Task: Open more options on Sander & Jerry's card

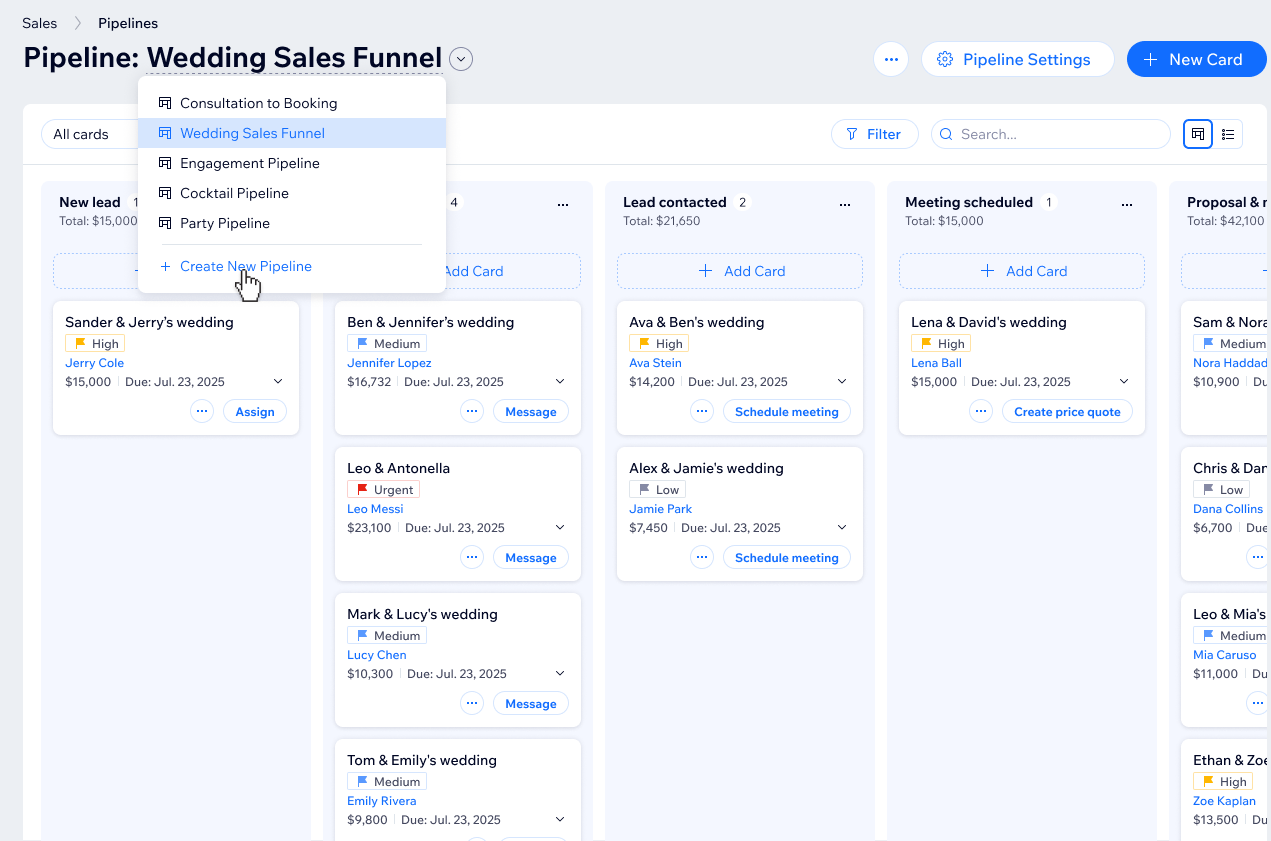Action: [202, 411]
